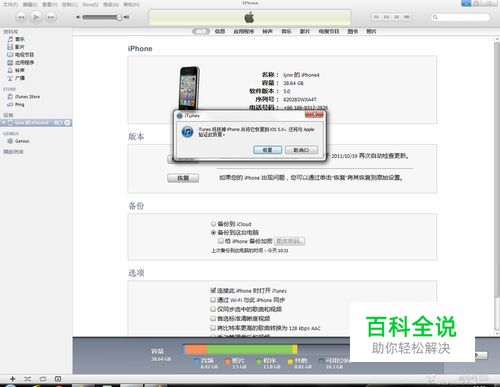Open the Store(S) menu
This screenshot has width=500, height=387.
pyautogui.click(x=90, y=5)
